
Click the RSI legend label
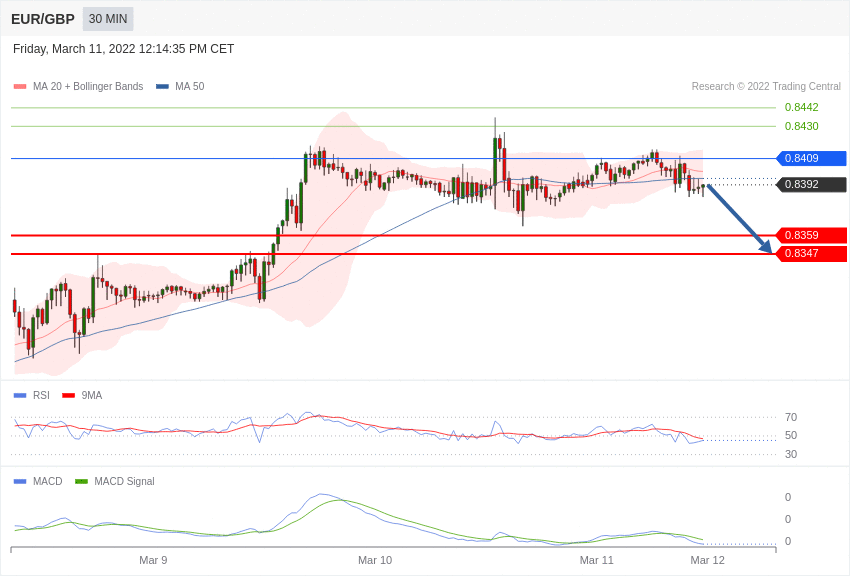coord(41,396)
